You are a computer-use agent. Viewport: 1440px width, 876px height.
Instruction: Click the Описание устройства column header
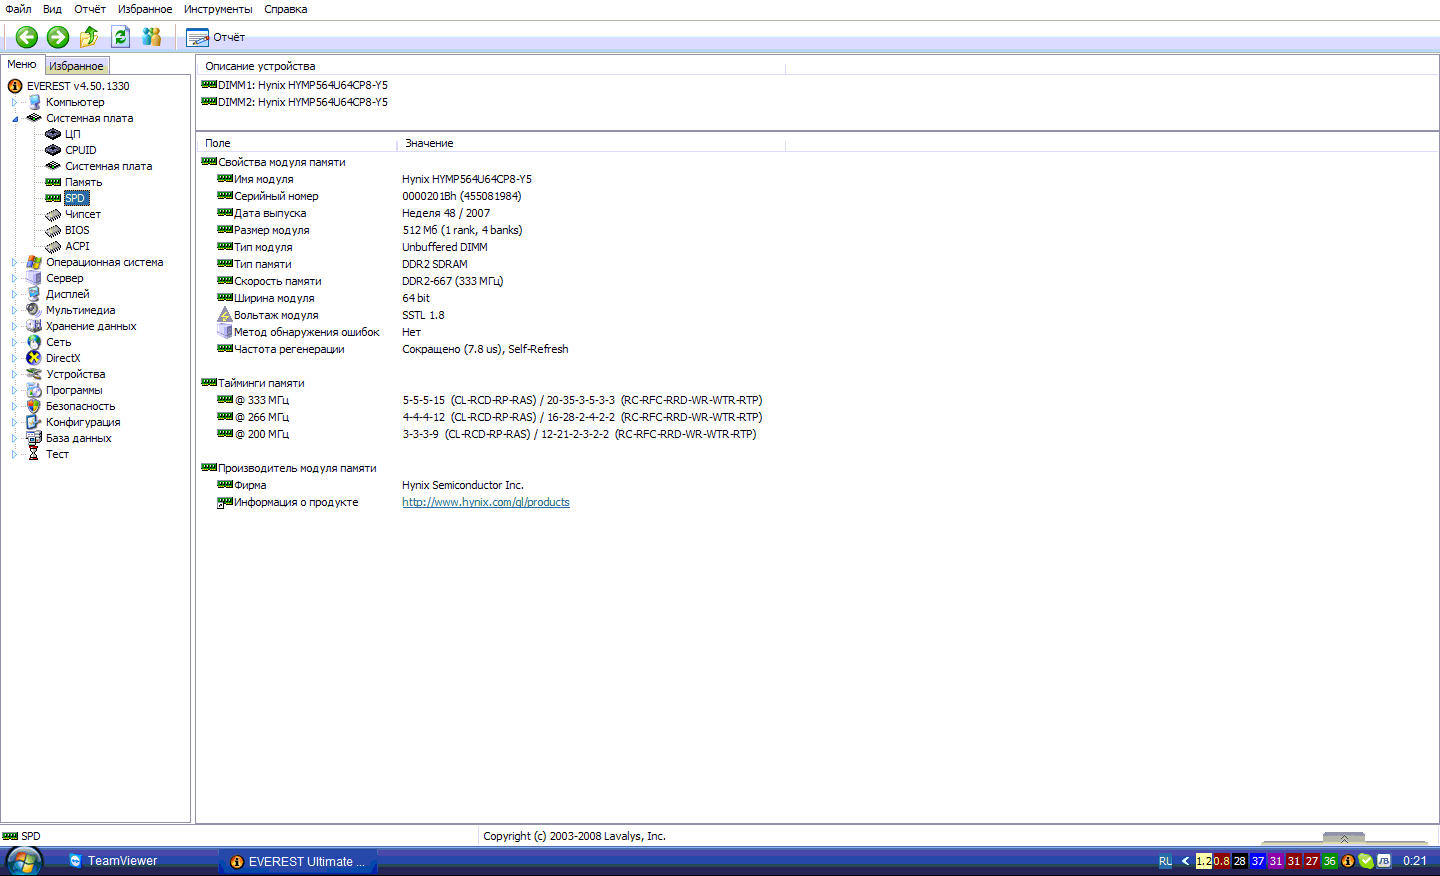[491, 66]
